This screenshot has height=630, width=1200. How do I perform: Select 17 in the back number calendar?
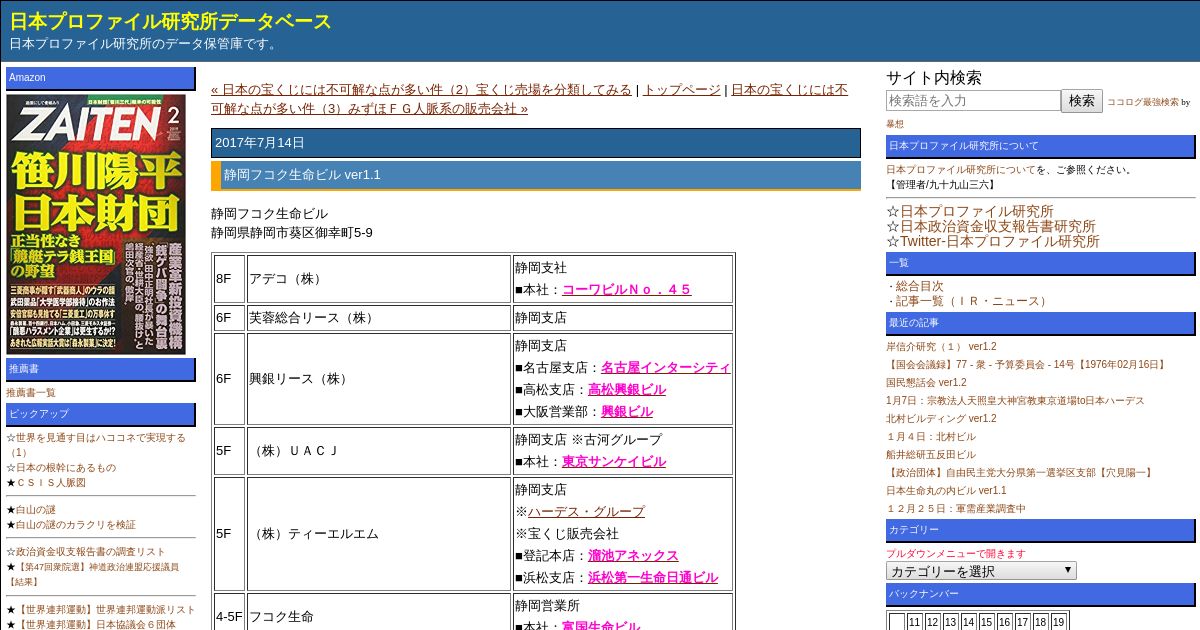pos(1023,622)
